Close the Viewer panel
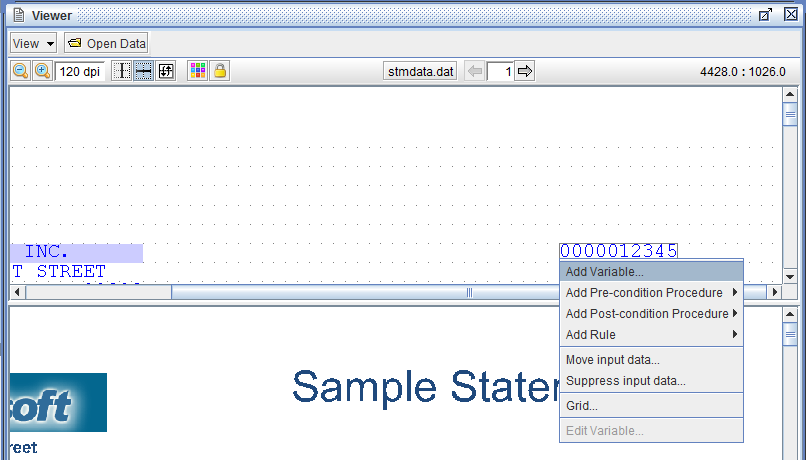The height and width of the screenshot is (460, 806). (791, 14)
